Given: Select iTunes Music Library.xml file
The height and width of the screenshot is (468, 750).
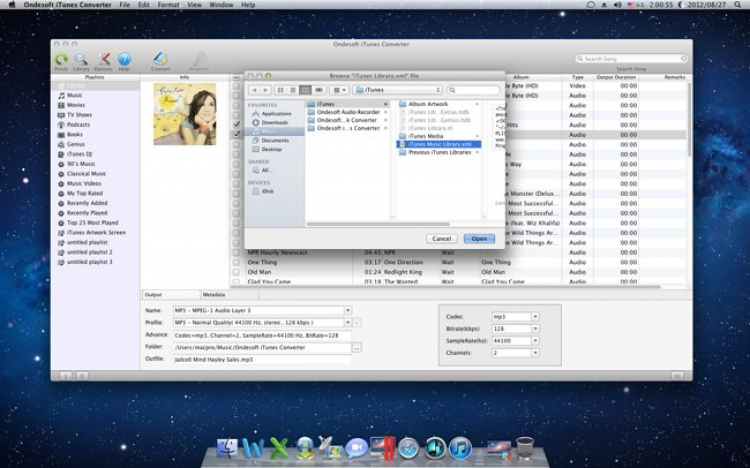Looking at the screenshot, I should click(x=439, y=144).
